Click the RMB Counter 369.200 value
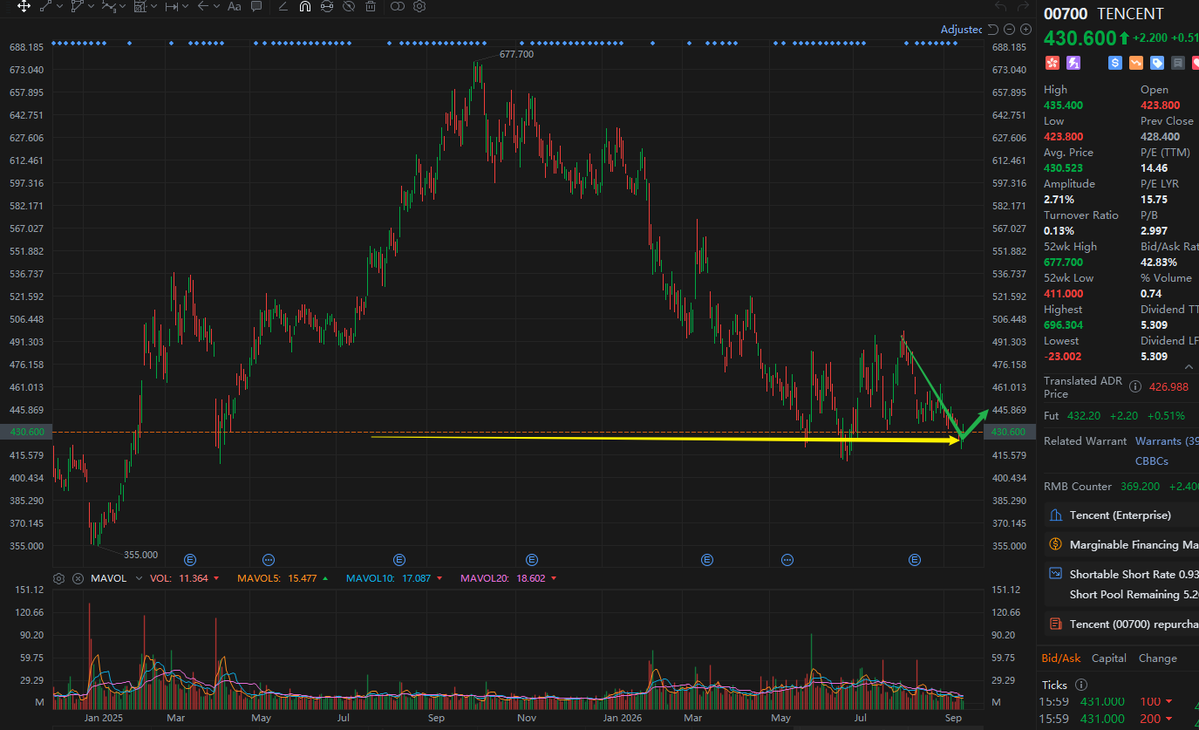Image resolution: width=1199 pixels, height=730 pixels. point(1139,486)
